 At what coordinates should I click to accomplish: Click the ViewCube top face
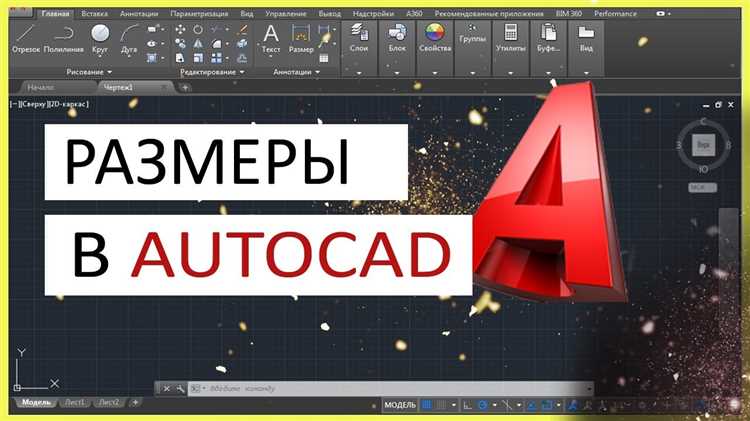click(703, 144)
